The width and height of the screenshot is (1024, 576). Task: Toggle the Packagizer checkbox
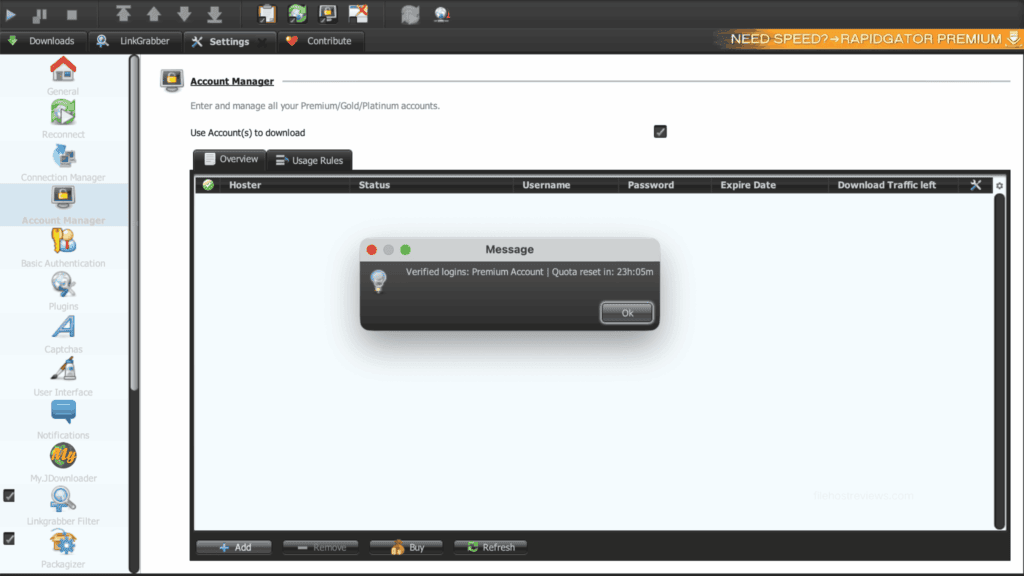pos(9,539)
